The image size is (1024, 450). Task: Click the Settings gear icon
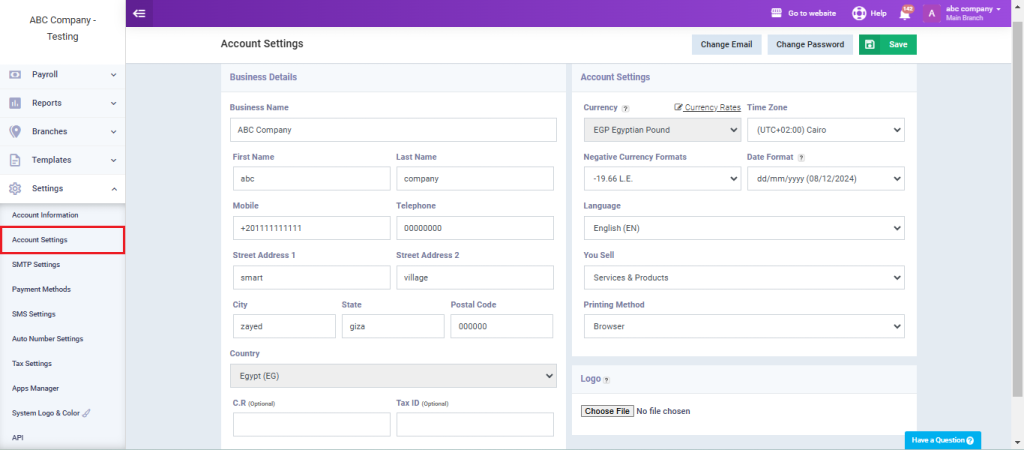15,189
